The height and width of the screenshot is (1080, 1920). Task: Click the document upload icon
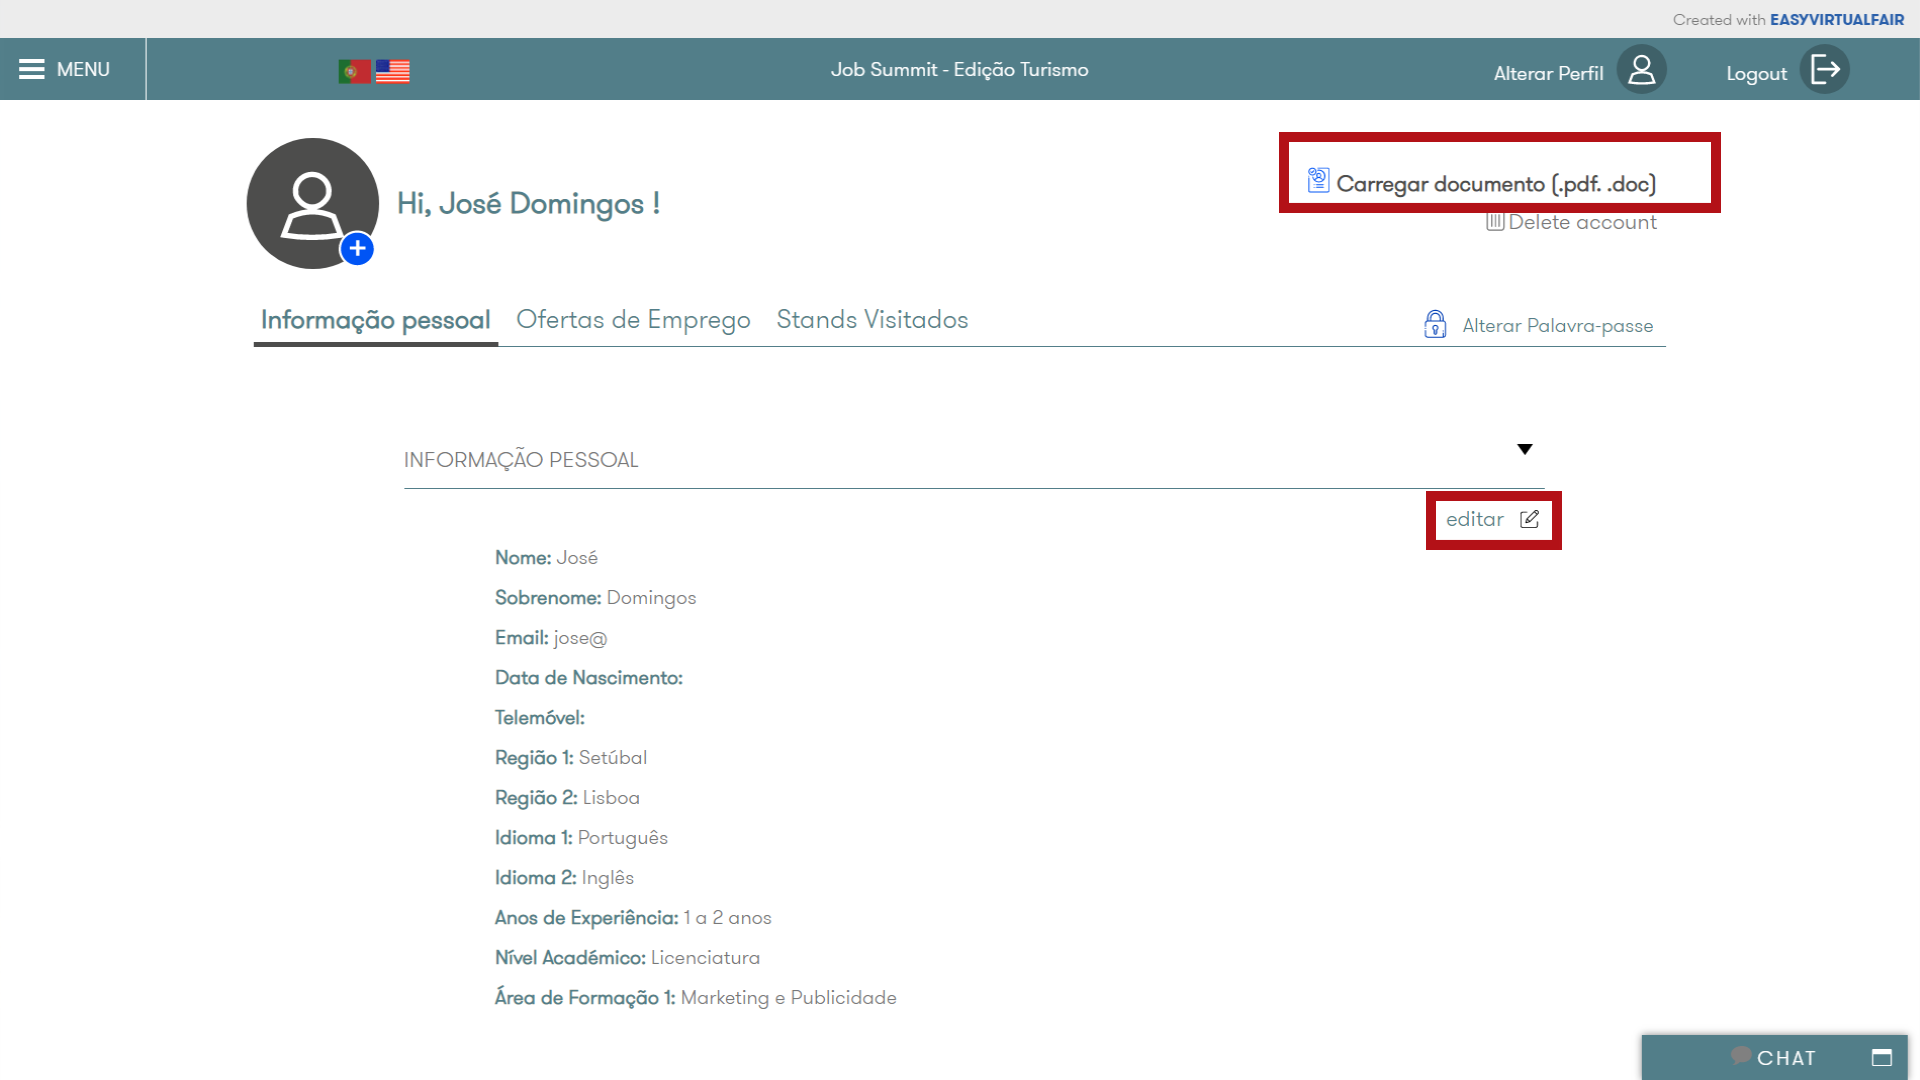(x=1318, y=180)
